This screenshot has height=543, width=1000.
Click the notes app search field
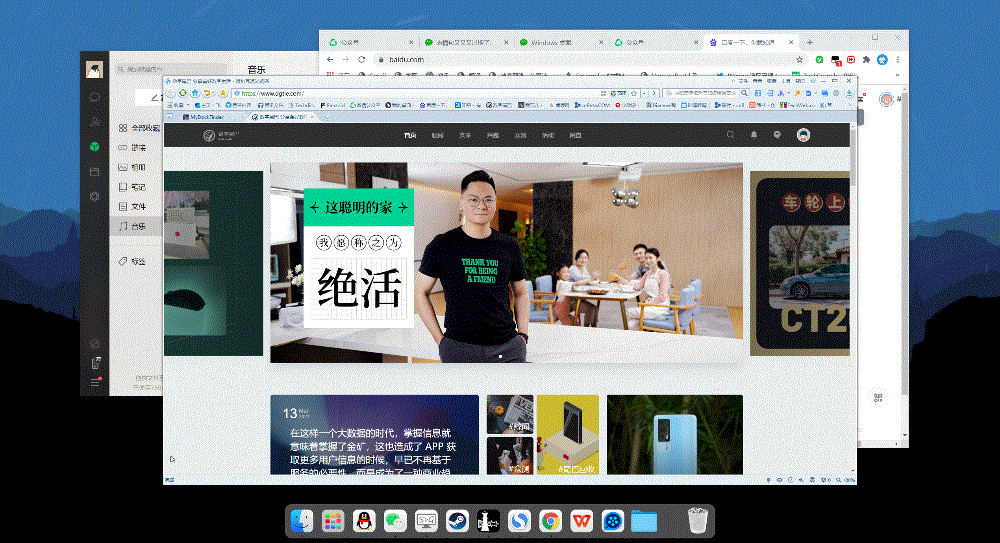click(171, 69)
